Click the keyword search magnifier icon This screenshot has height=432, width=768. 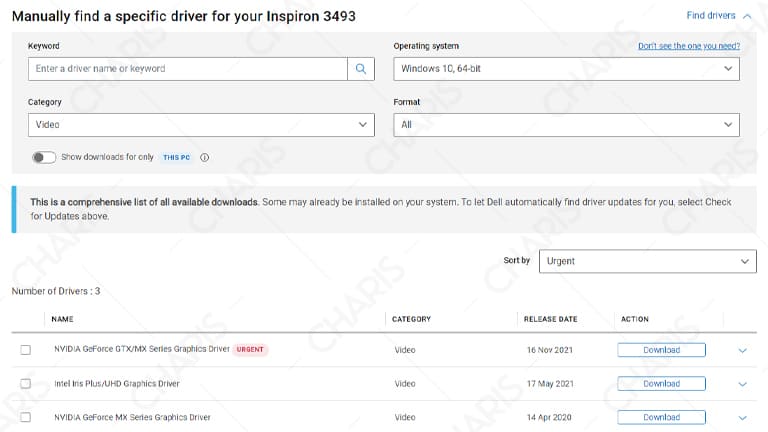coord(361,69)
